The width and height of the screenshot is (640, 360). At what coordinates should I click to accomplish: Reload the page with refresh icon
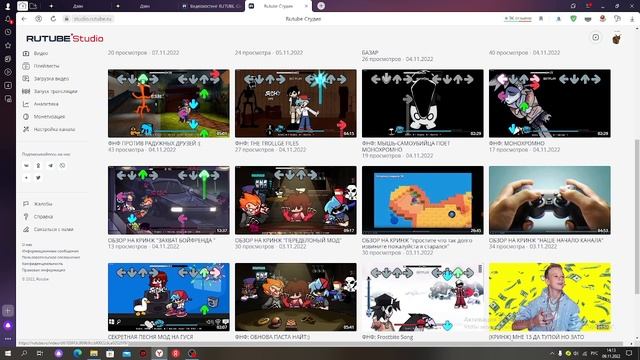pyautogui.click(x=53, y=19)
